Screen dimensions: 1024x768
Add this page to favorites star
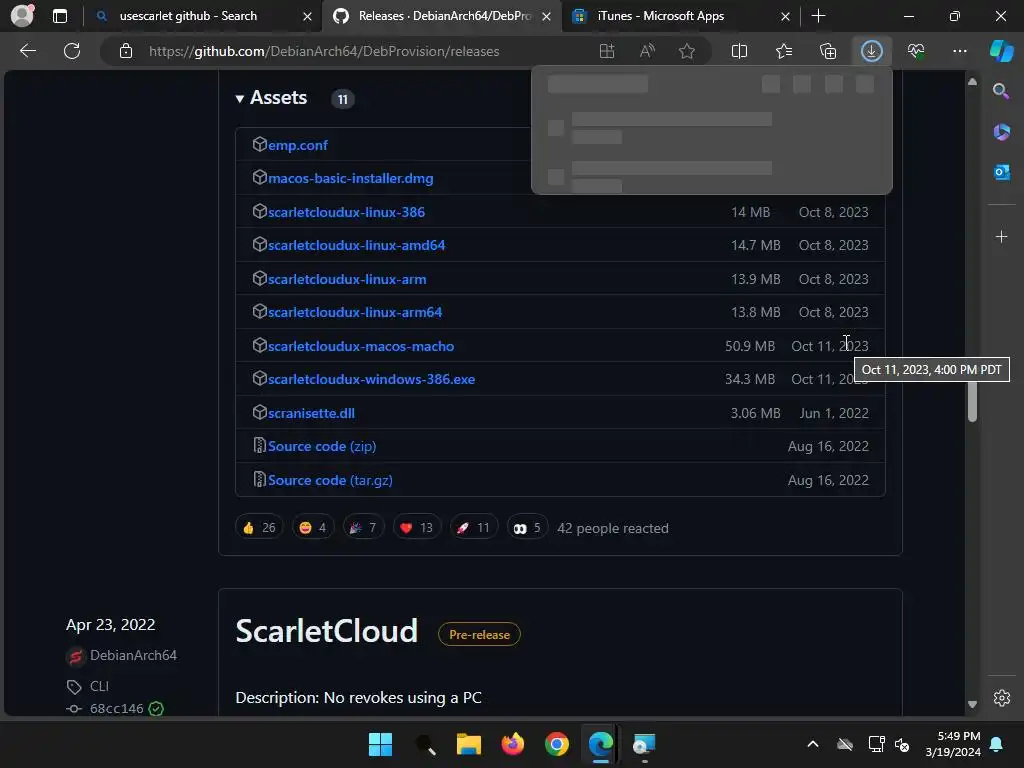[686, 51]
